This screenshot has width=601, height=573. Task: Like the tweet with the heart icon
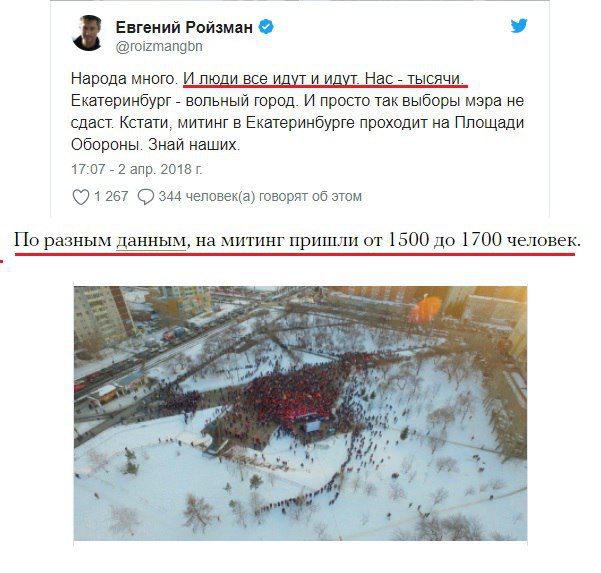pyautogui.click(x=81, y=197)
